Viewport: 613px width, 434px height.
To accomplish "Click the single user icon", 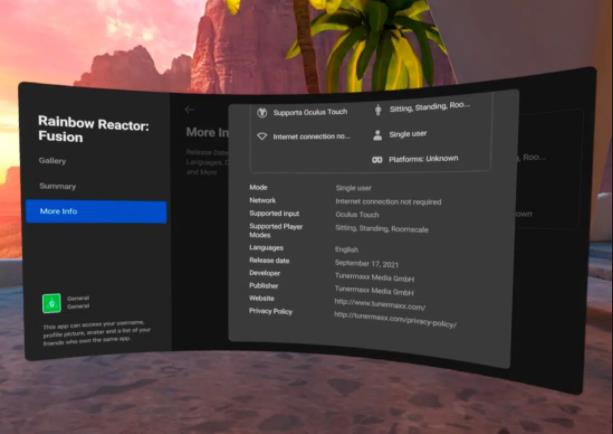I will pos(377,135).
